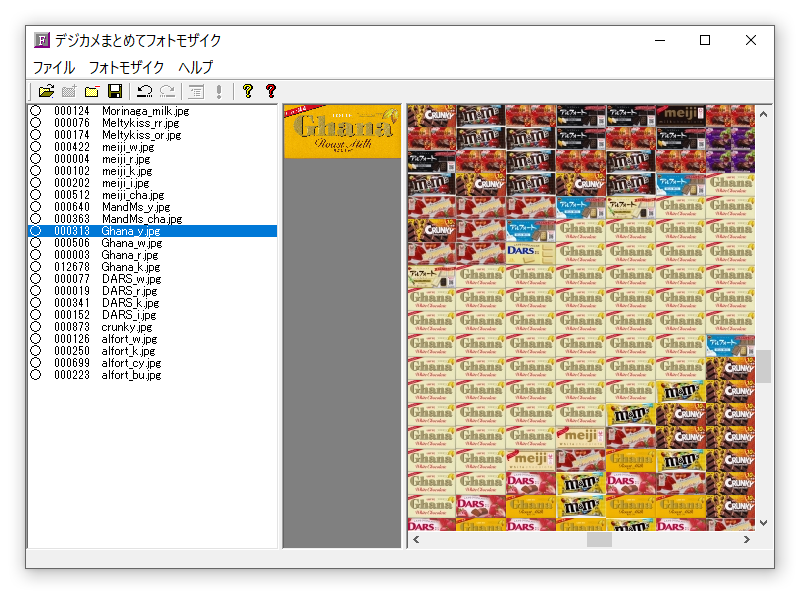Toggle the circle beside DARS_w.jpg
The width and height of the screenshot is (800, 600).
point(35,279)
